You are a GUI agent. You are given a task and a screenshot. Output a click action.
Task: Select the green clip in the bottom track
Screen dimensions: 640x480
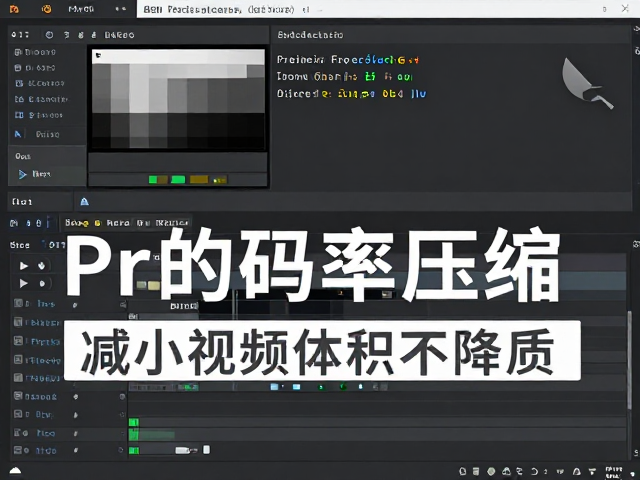point(134,451)
